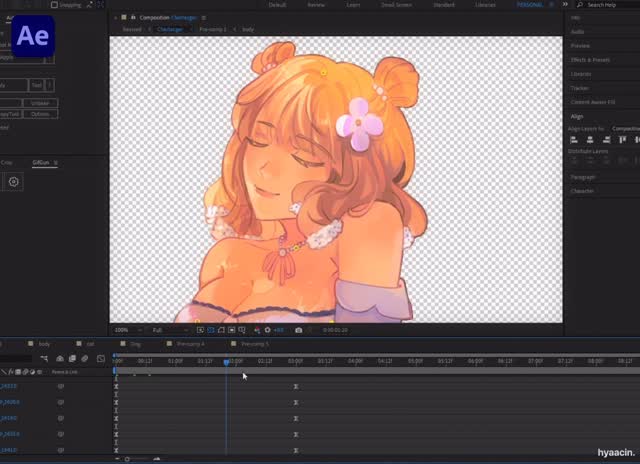Screen dimensions: 640x464
Task: Click the Reset Exposure icon
Action: coord(268,330)
